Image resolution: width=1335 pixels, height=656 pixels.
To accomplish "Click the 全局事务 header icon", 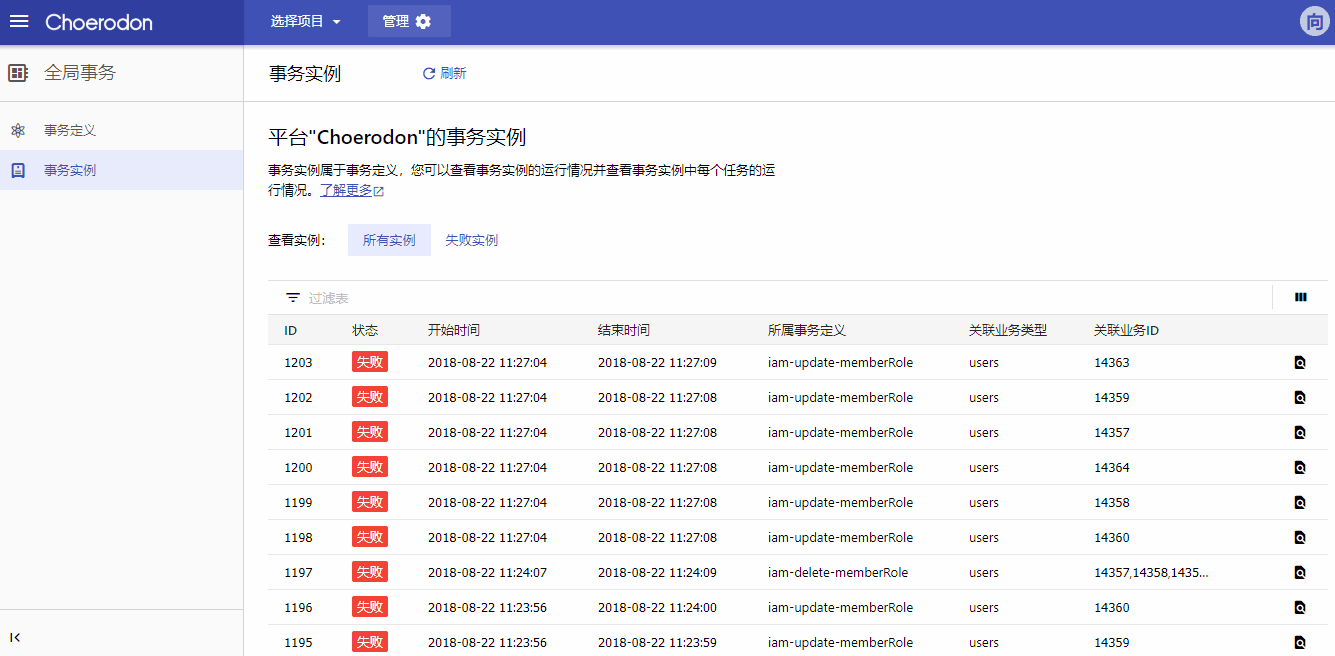I will point(18,73).
